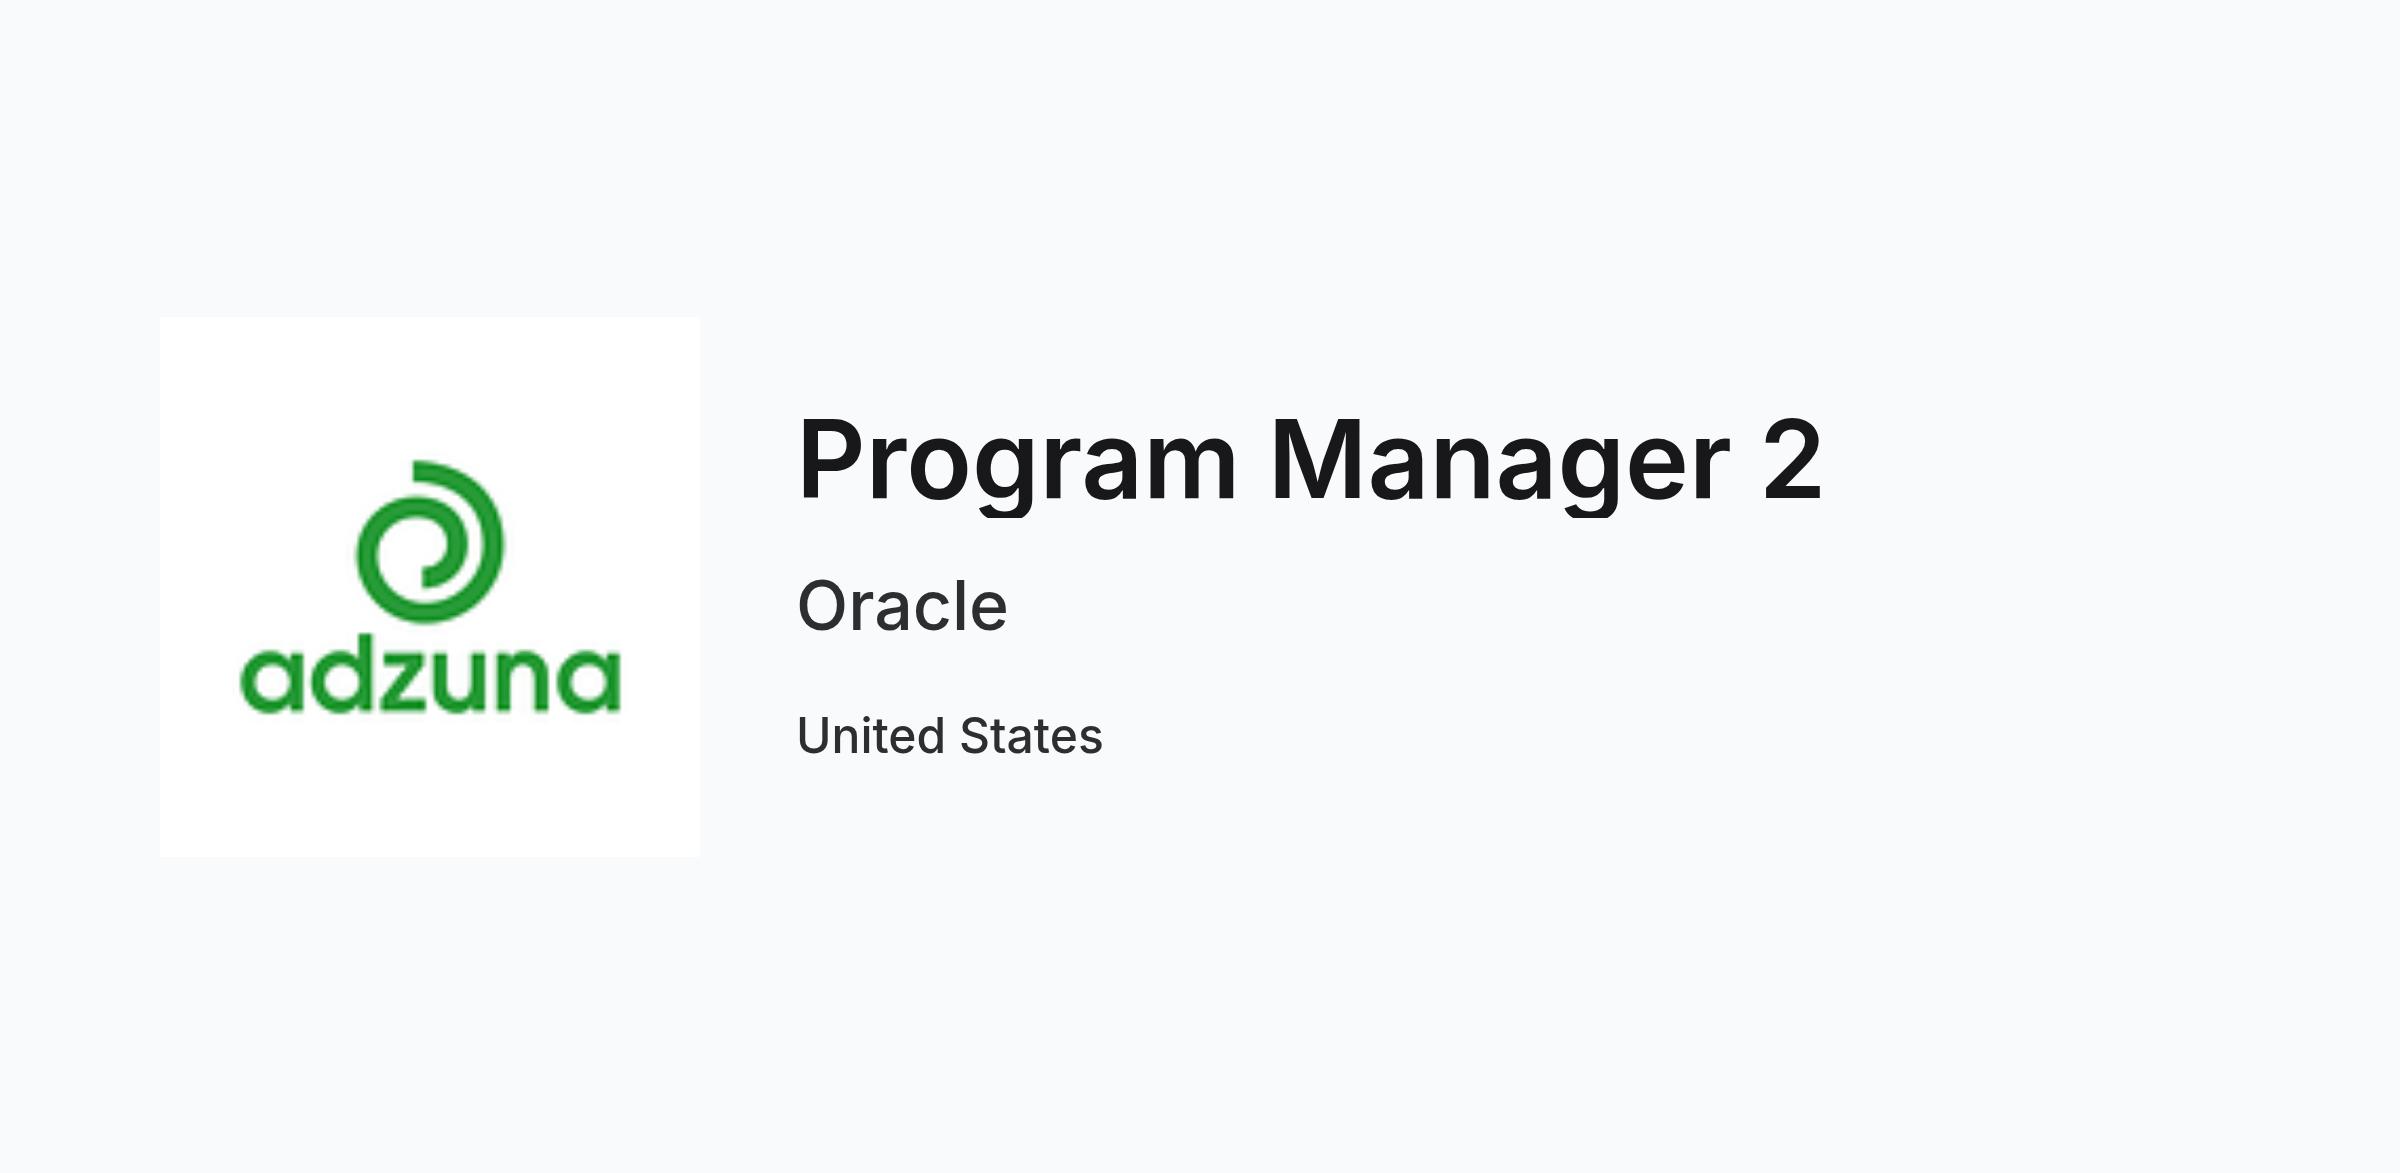Click the Oracle company name
The width and height of the screenshot is (2400, 1173).
pos(902,606)
